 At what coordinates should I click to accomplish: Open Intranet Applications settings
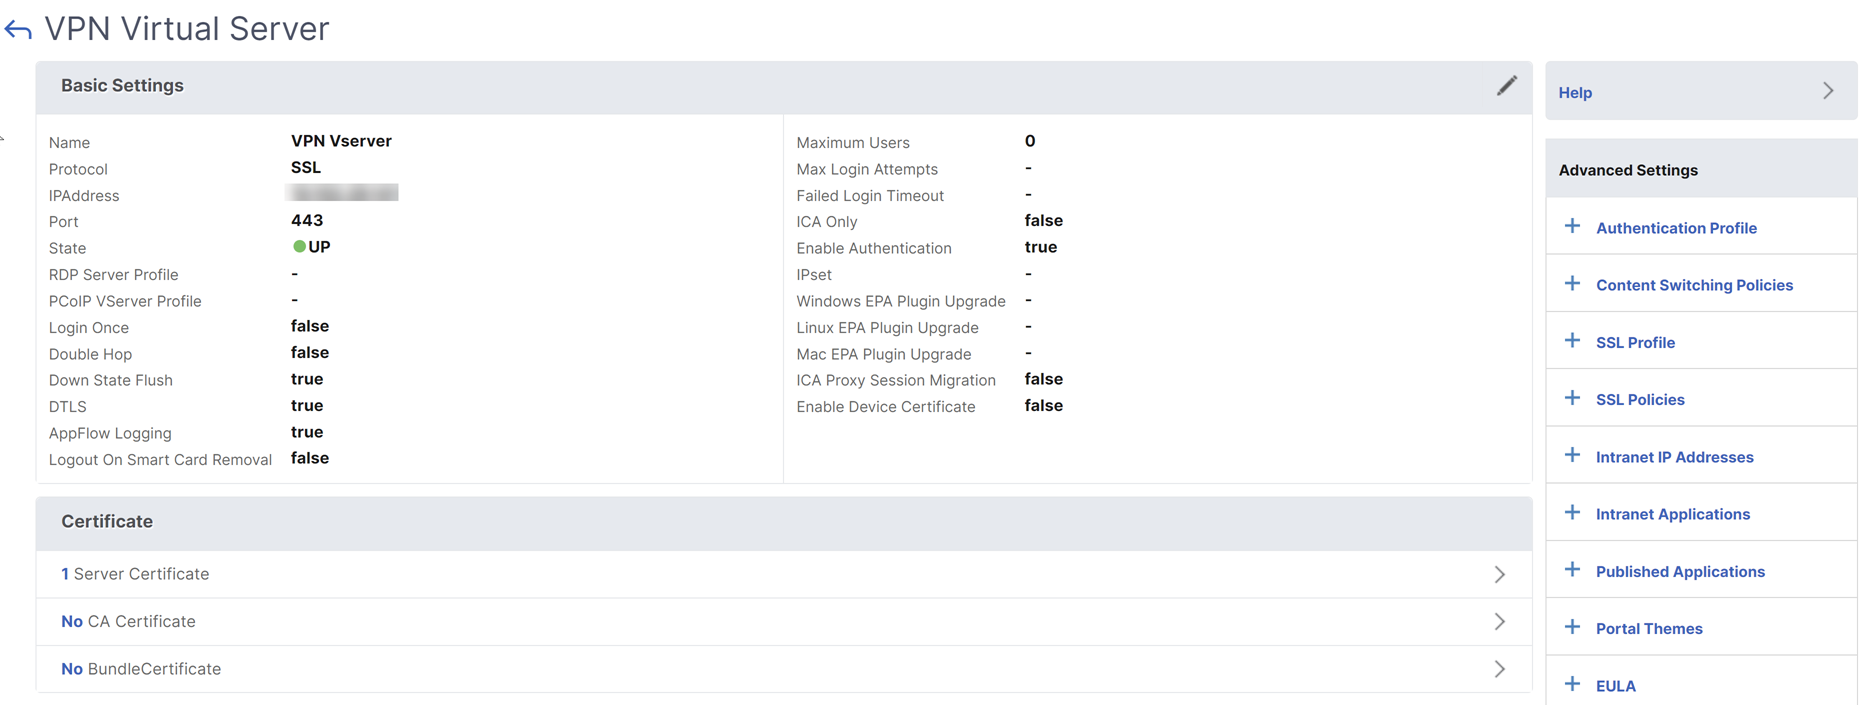coord(1672,514)
